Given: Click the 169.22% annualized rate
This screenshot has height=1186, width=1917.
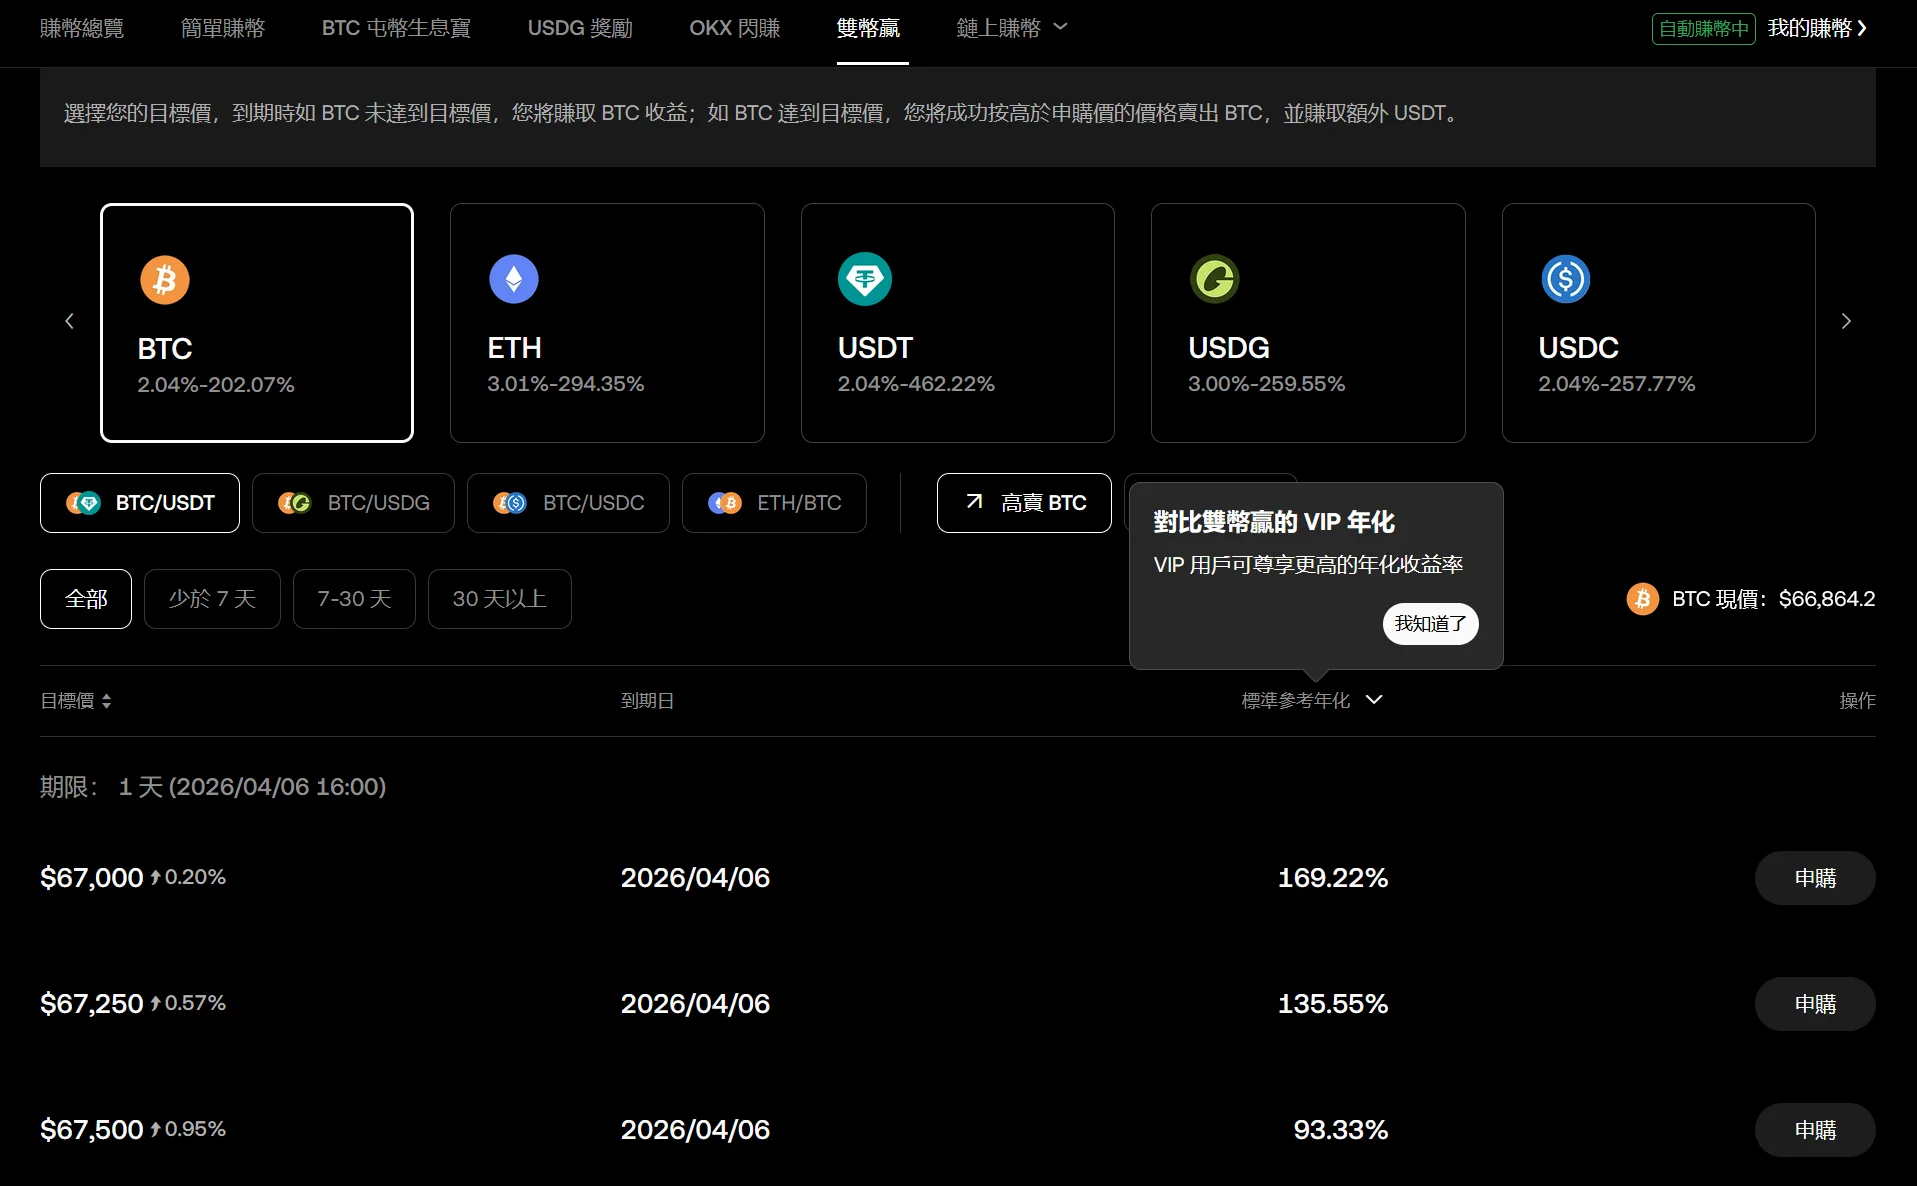Looking at the screenshot, I should click(1333, 878).
